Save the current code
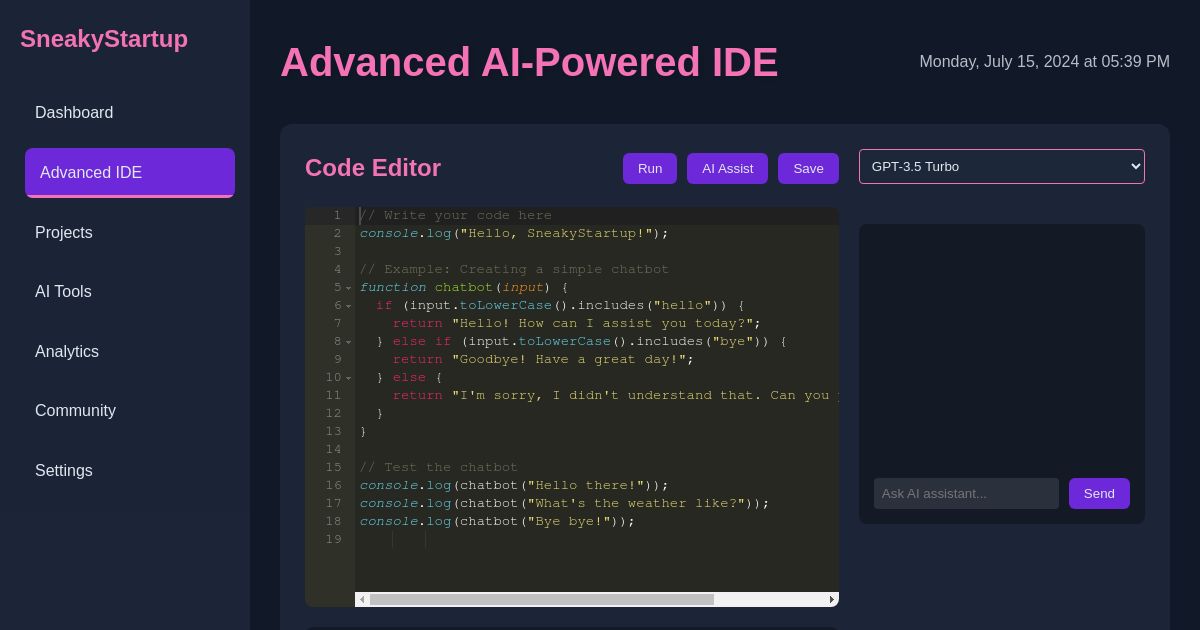 click(x=808, y=168)
